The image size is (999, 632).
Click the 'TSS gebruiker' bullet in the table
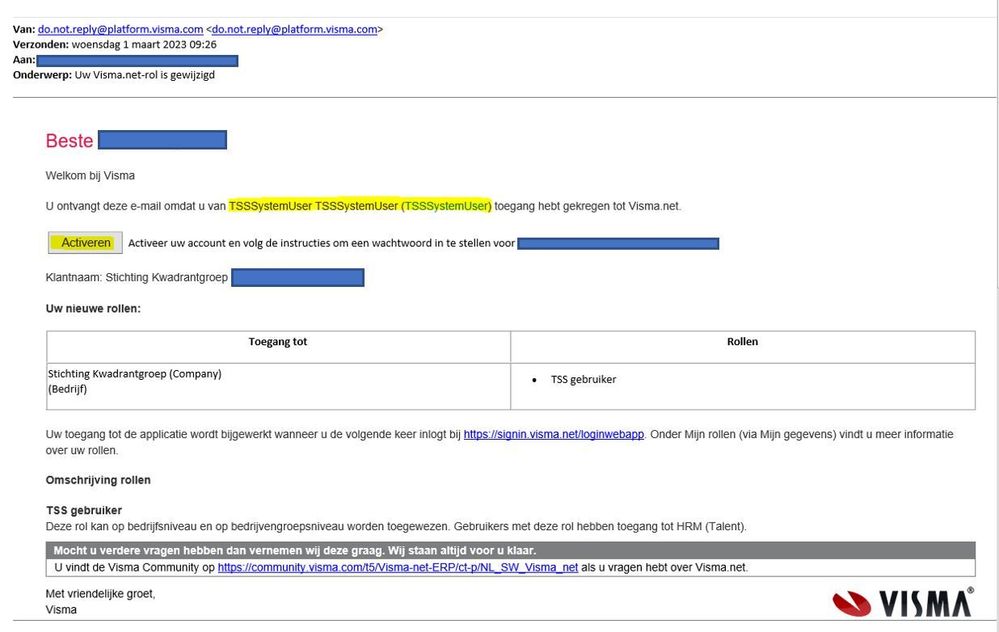point(583,380)
